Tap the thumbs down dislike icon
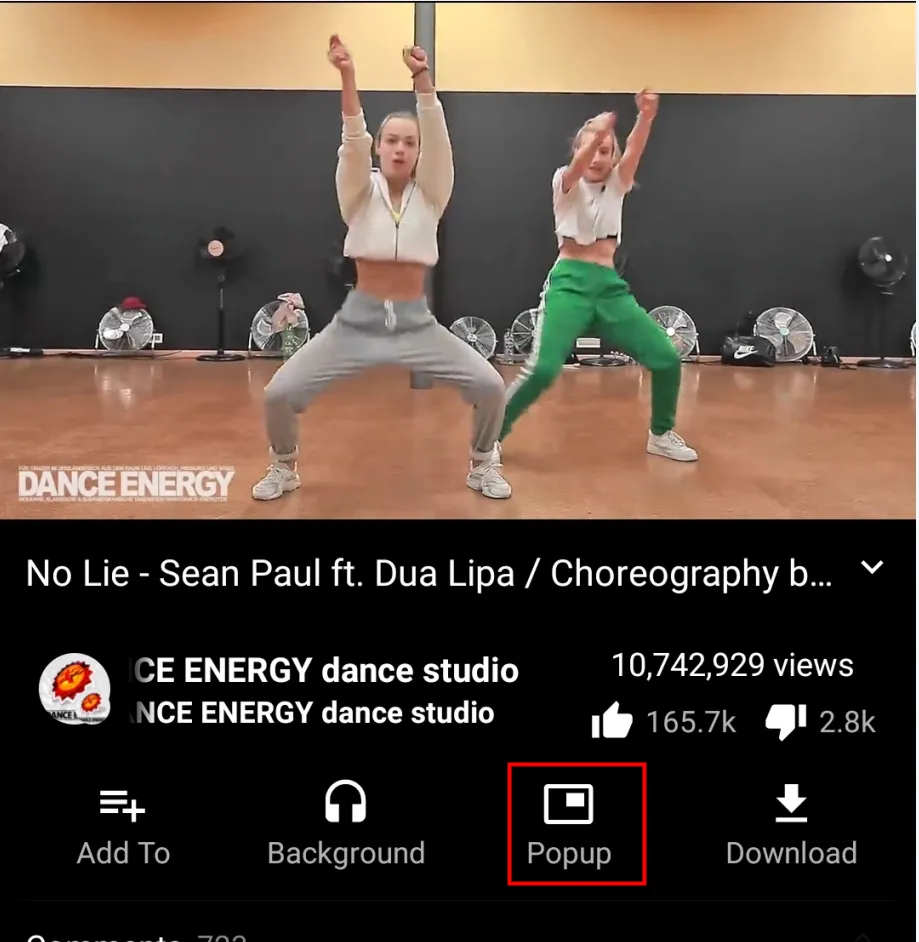 click(x=786, y=722)
